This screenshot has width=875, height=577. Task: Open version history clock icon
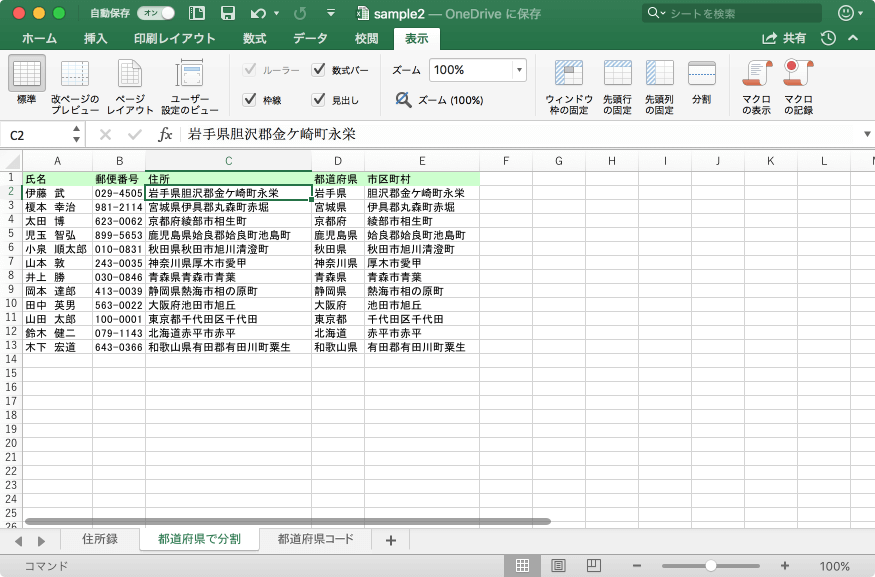[x=828, y=38]
